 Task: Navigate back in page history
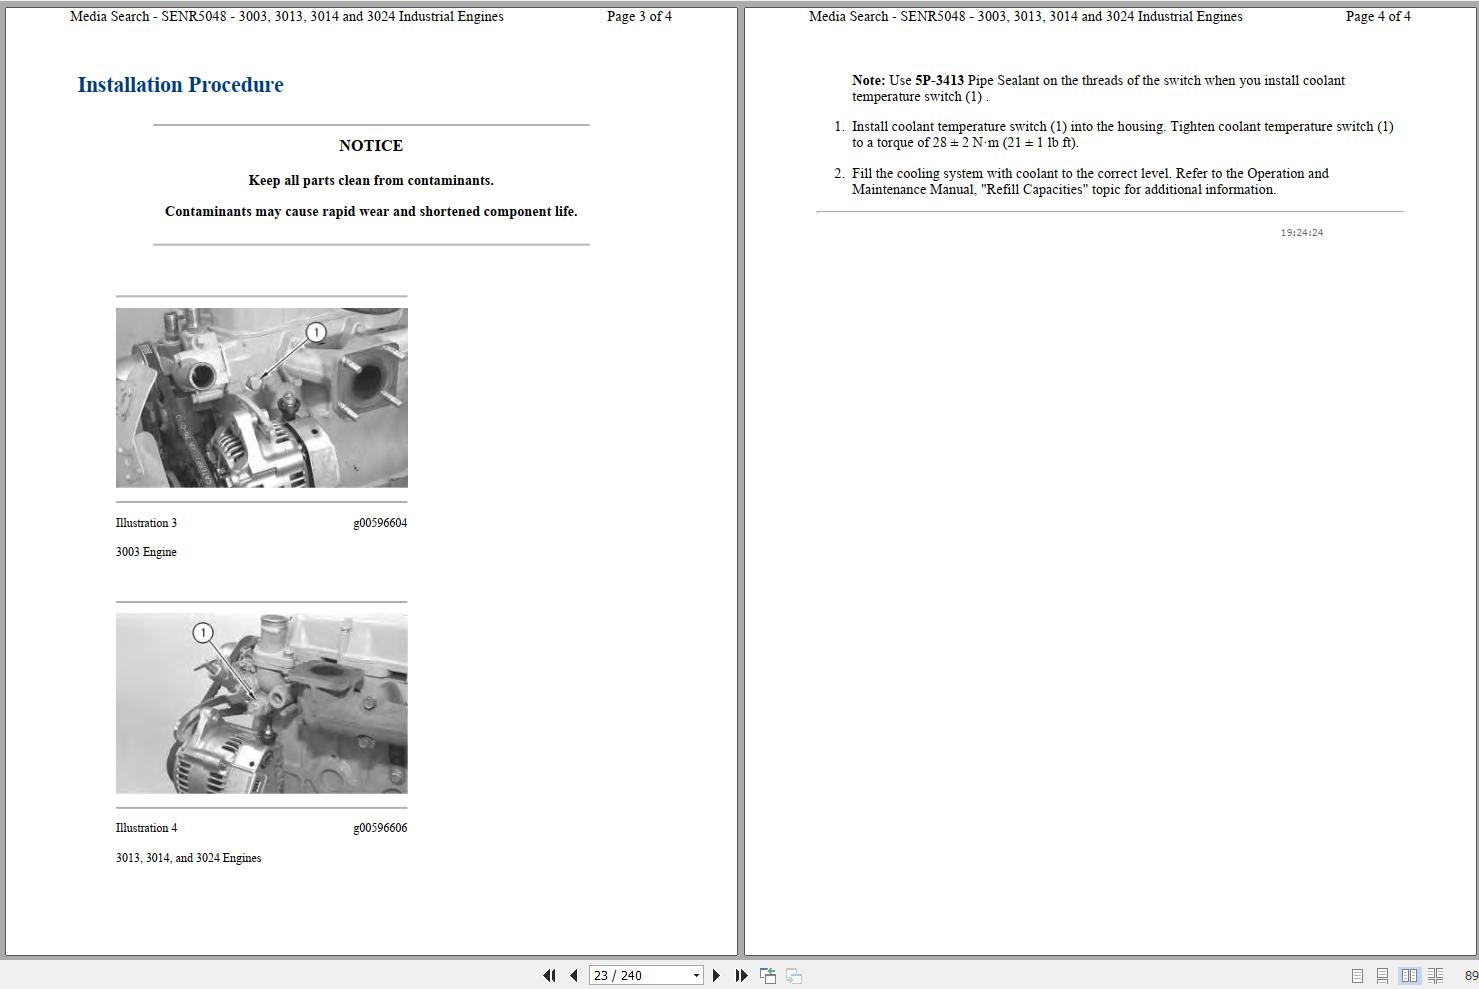[x=768, y=975]
